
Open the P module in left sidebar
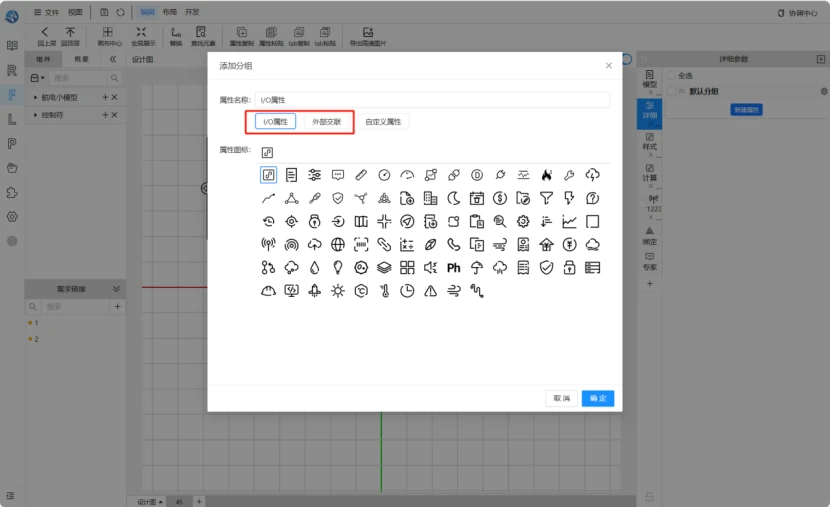click(12, 143)
